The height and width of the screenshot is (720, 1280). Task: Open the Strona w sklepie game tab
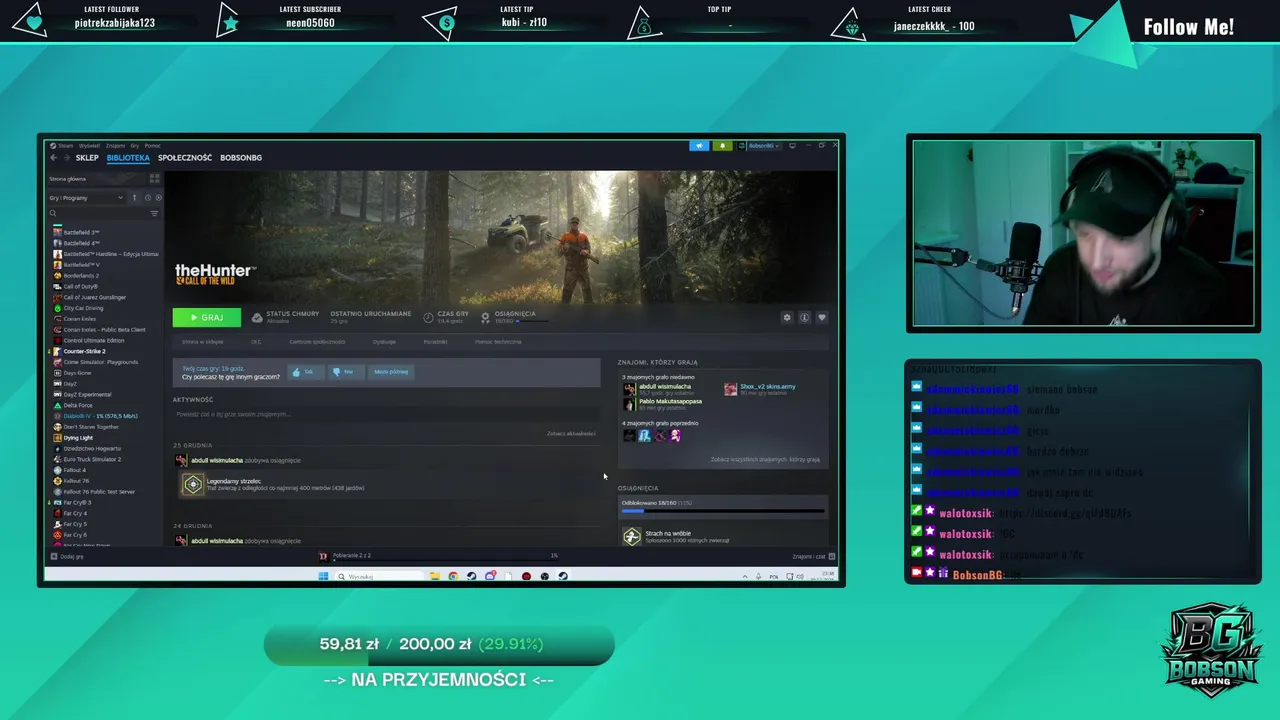point(203,342)
